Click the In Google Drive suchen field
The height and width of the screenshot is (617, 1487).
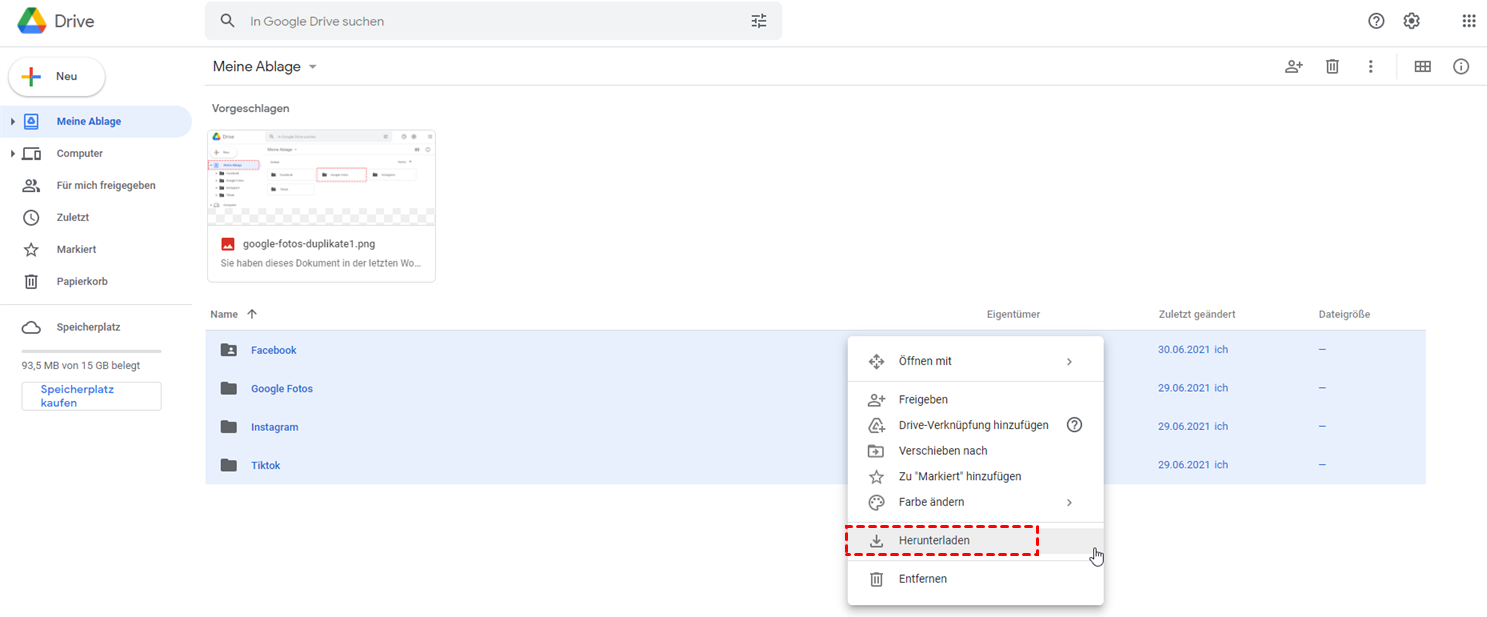494,21
